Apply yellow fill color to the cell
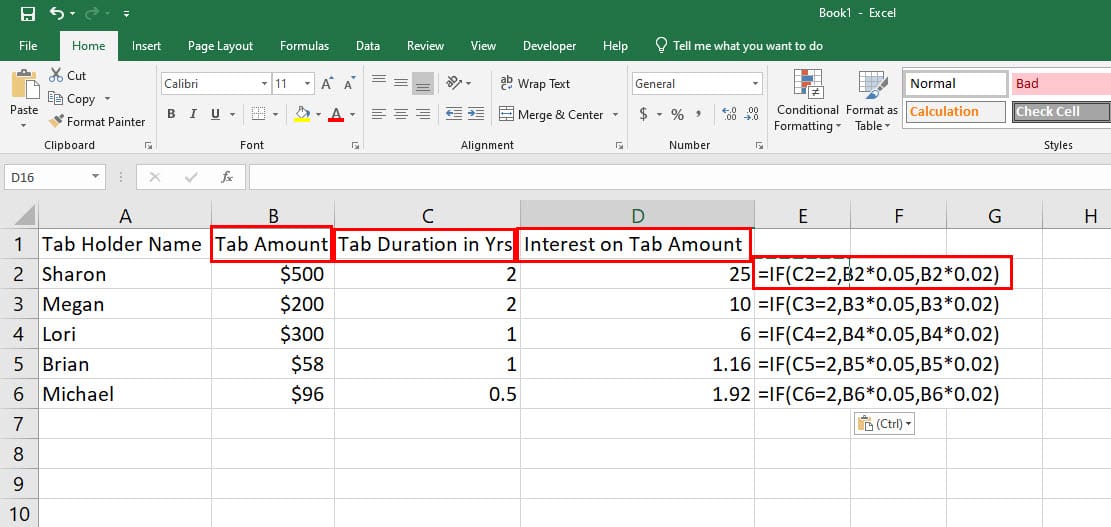Image resolution: width=1111 pixels, height=527 pixels. [302, 114]
